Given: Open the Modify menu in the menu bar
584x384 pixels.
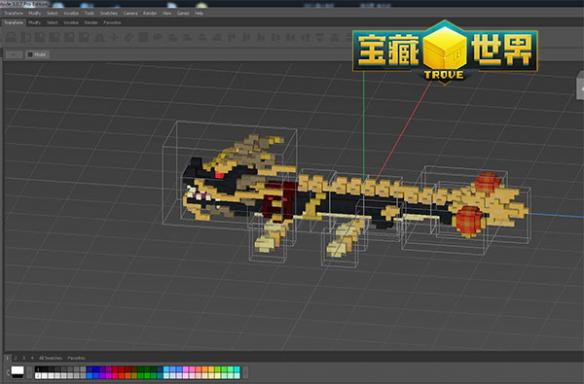Looking at the screenshot, I should (34, 13).
